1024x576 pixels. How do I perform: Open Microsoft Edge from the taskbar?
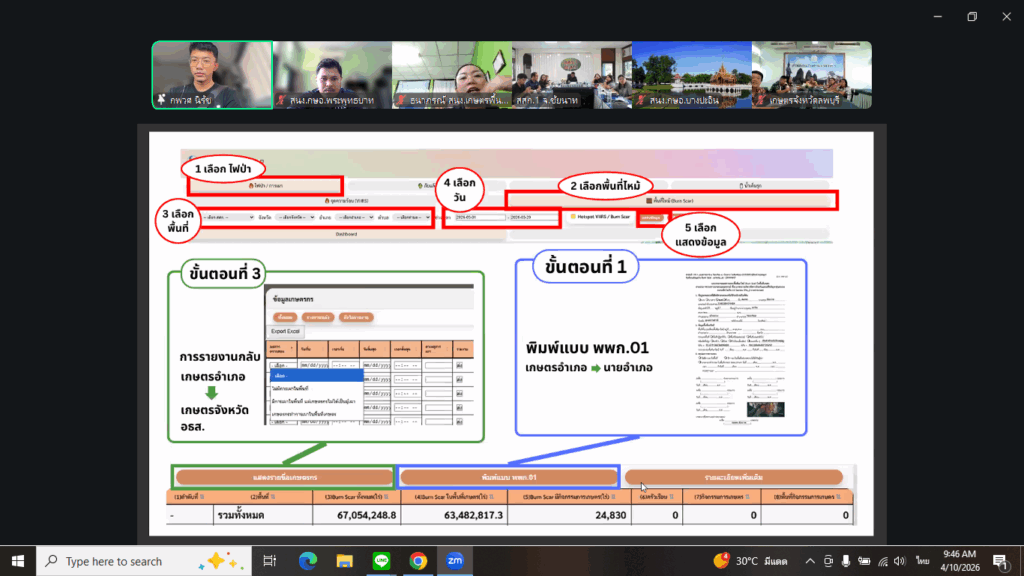[x=307, y=561]
